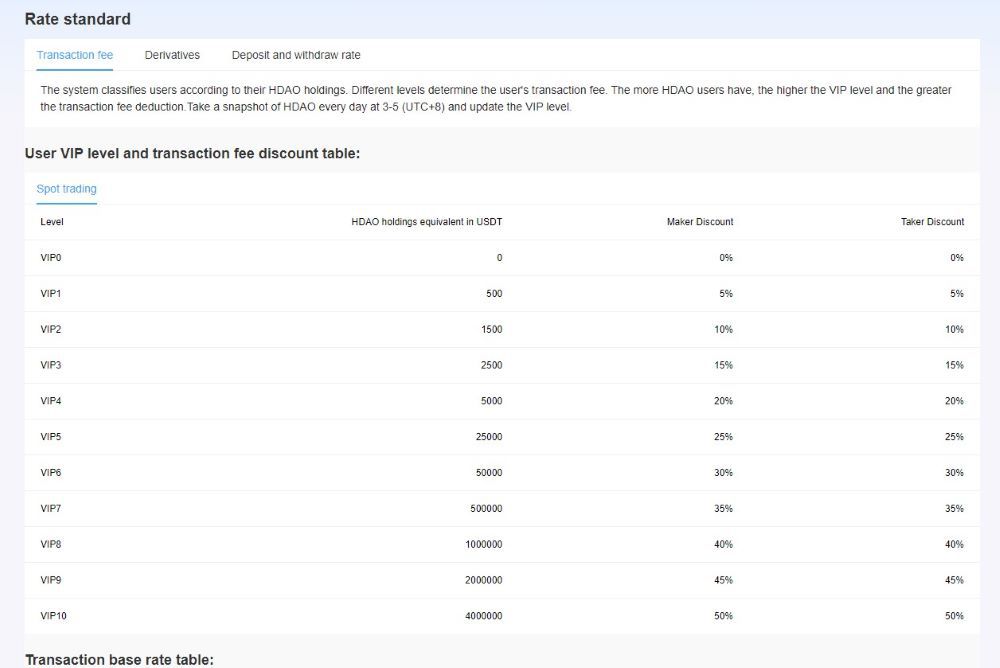Screen dimensions: 1000x668
Task: Click the 35% Taker Discount in VIP7 row
Action: tap(954, 508)
